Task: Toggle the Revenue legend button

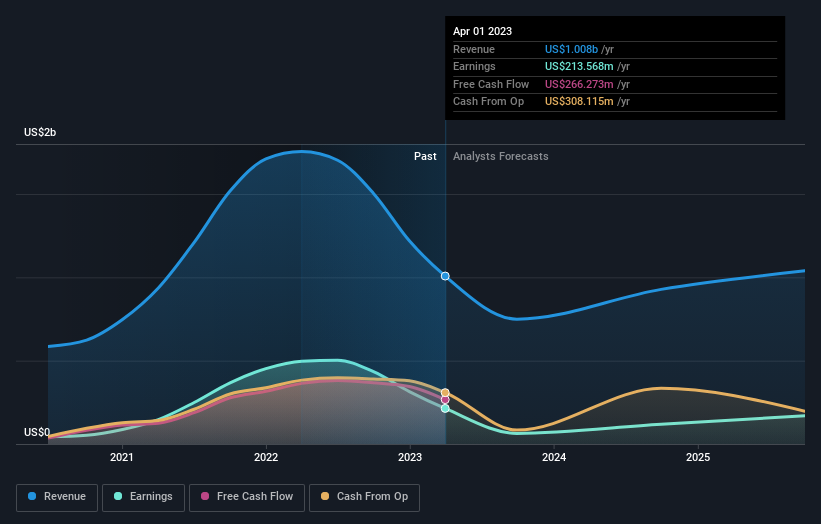Action: click(x=57, y=497)
